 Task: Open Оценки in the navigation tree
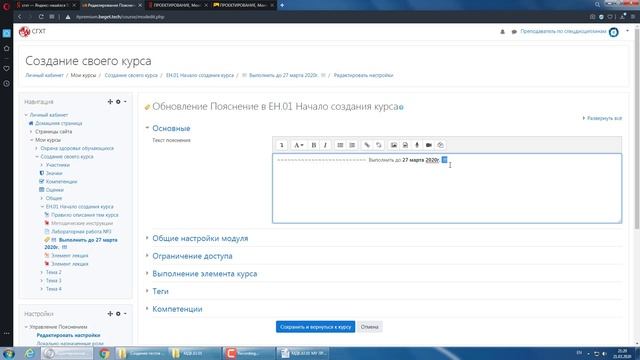click(x=55, y=190)
